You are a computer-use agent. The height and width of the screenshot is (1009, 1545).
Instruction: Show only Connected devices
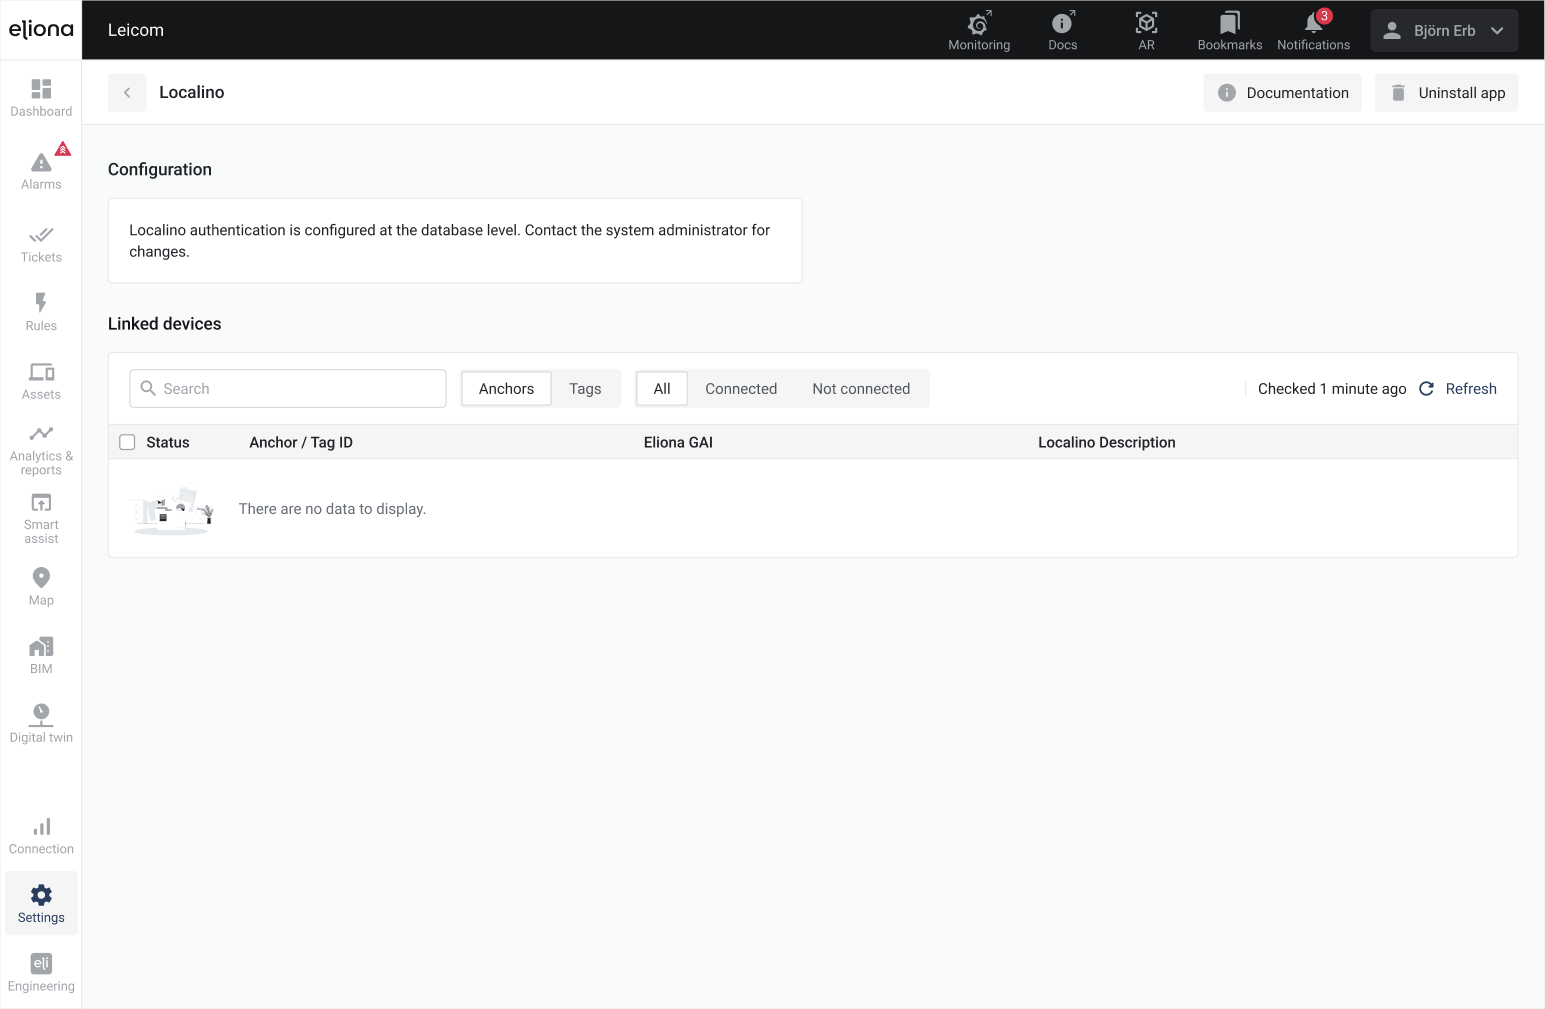(740, 389)
